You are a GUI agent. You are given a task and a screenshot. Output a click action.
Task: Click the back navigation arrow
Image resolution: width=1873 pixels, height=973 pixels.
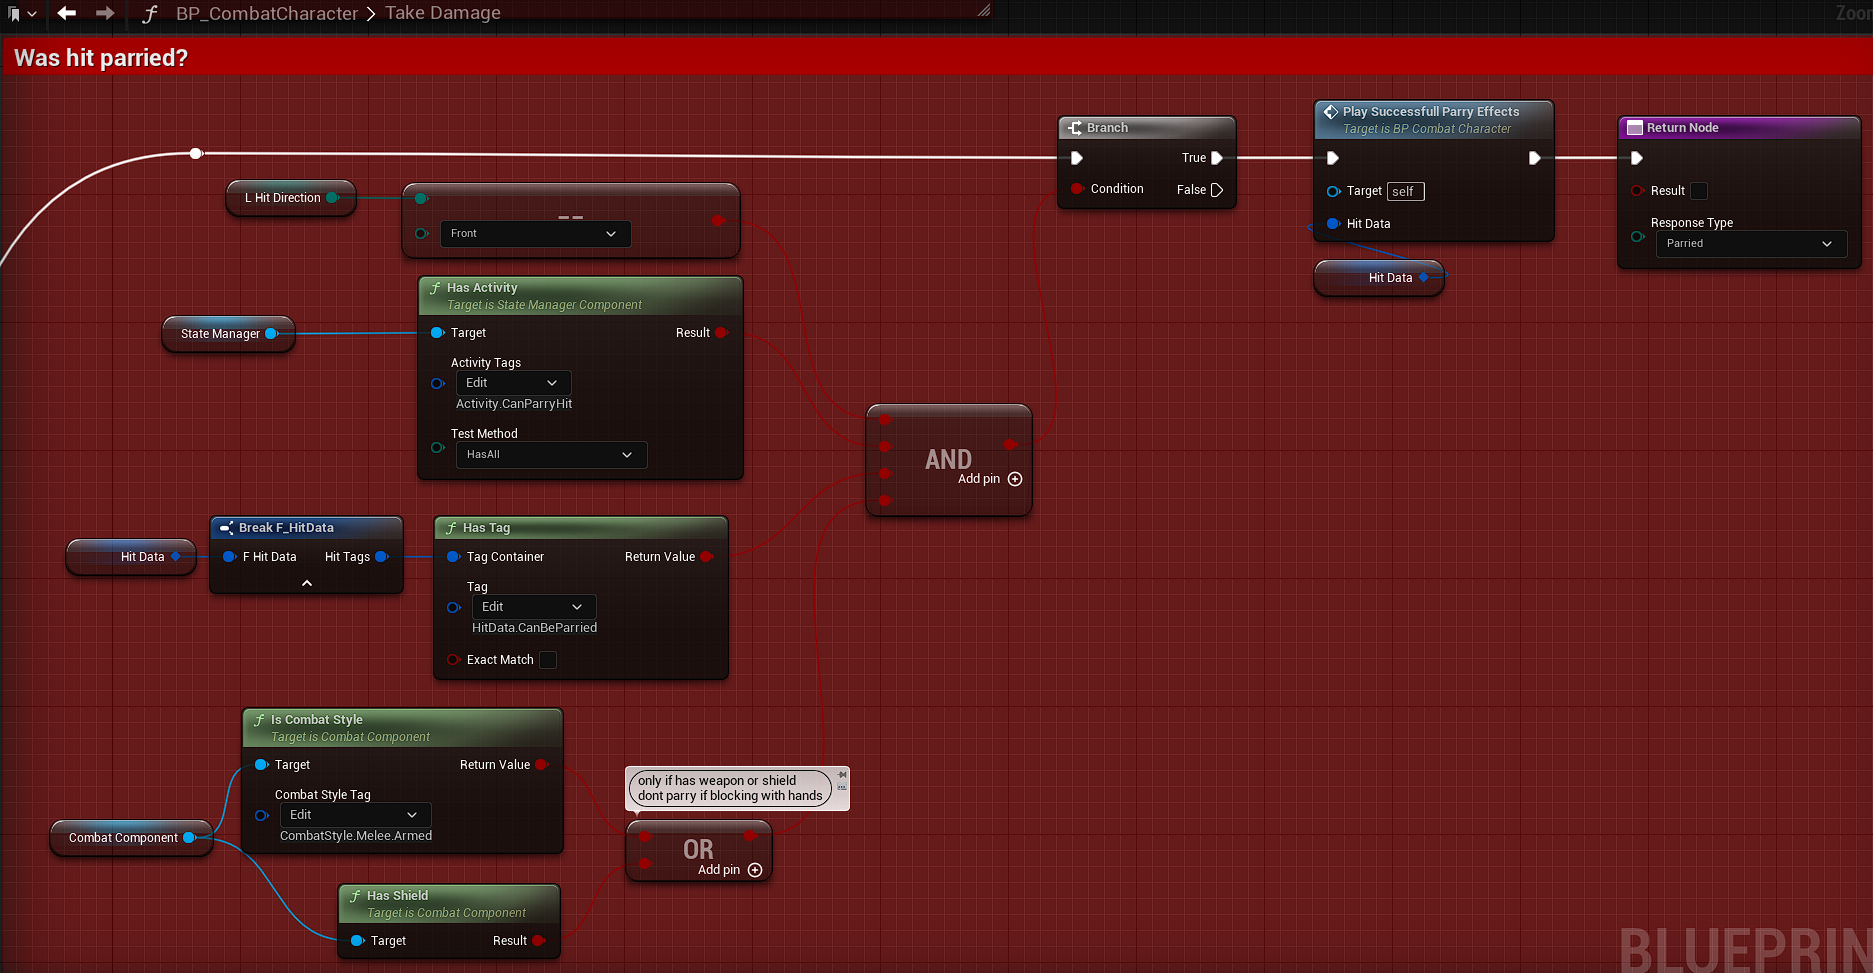(x=66, y=13)
